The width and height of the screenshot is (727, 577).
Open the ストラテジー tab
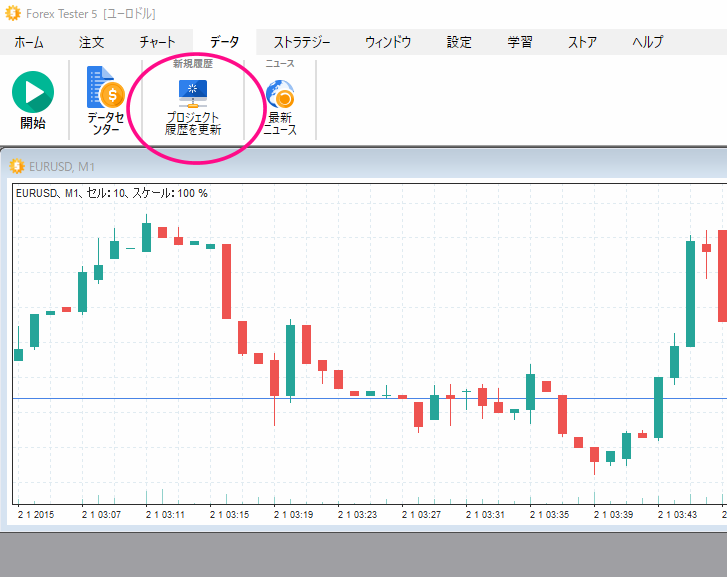point(302,42)
